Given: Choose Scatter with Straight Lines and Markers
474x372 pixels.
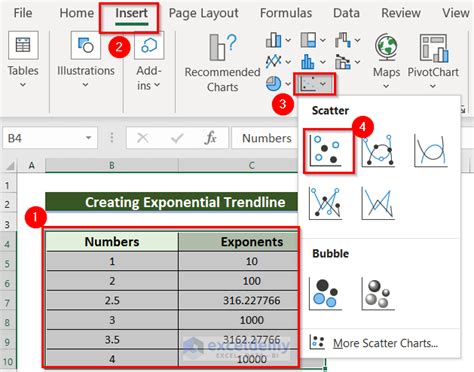Looking at the screenshot, I should [x=325, y=203].
